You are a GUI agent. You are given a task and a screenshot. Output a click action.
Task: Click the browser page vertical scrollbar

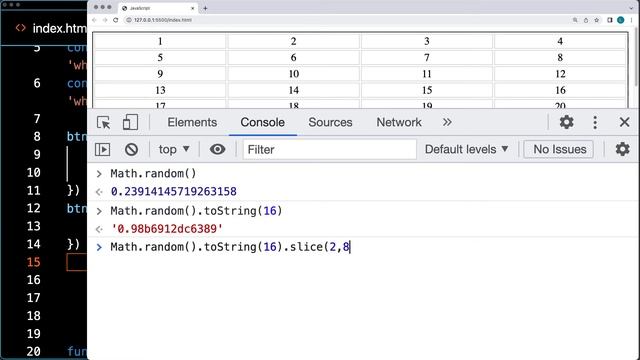tap(636, 57)
